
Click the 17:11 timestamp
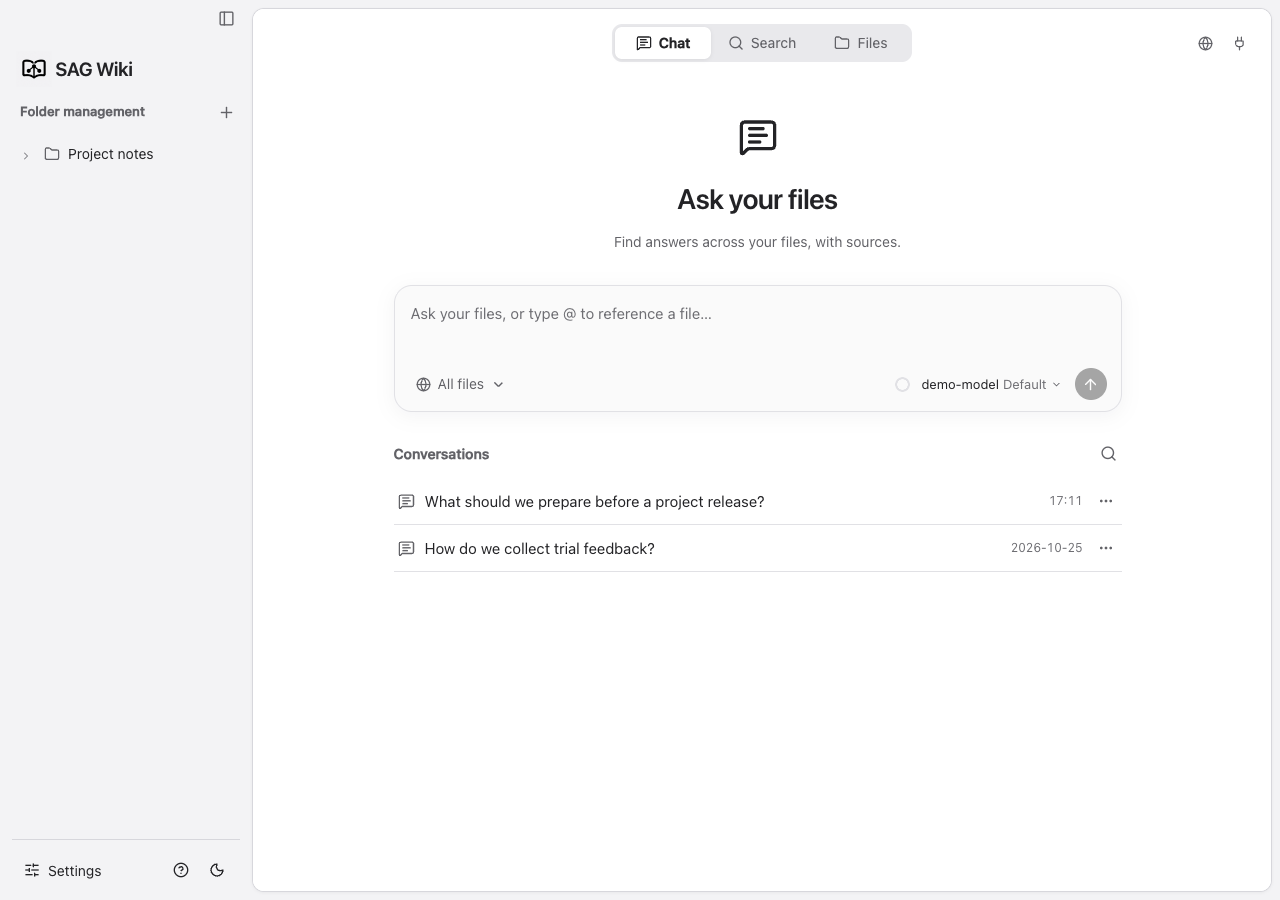point(1066,501)
